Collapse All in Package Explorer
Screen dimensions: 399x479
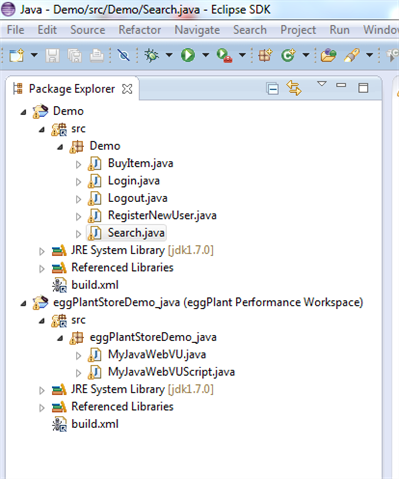tap(272, 89)
